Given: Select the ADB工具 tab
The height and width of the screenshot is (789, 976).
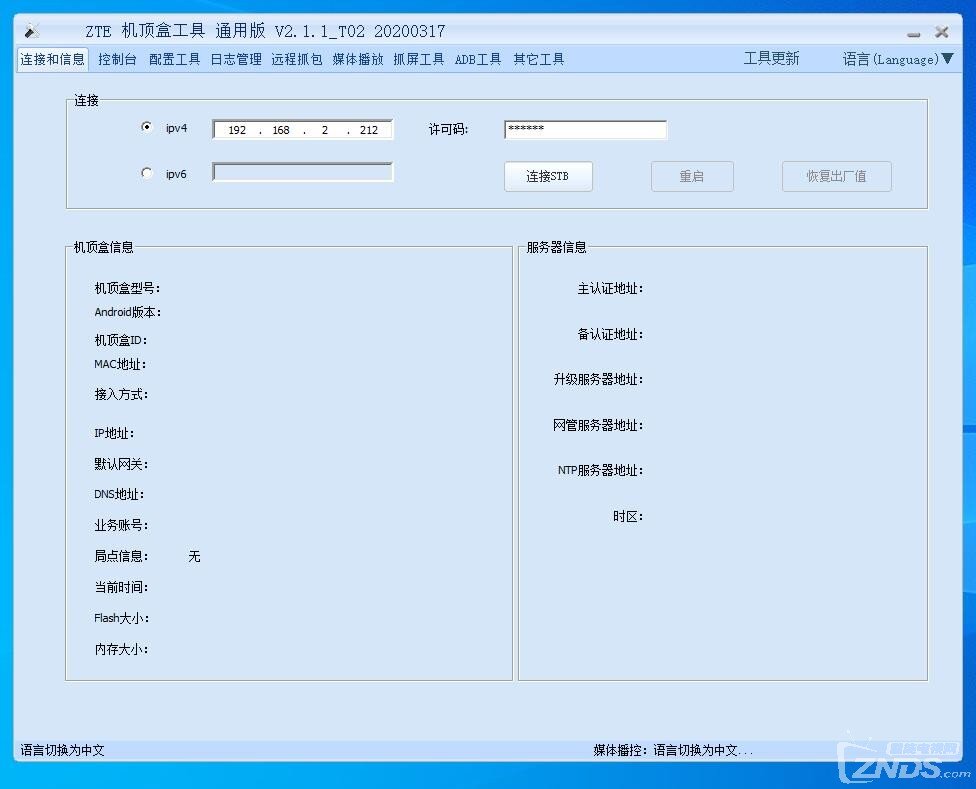Looking at the screenshot, I should click(x=478, y=60).
